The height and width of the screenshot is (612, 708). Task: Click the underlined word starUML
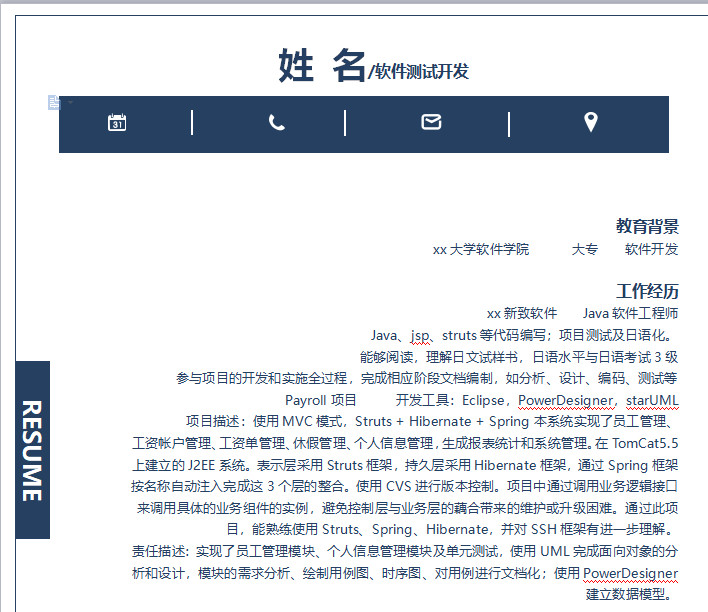652,400
